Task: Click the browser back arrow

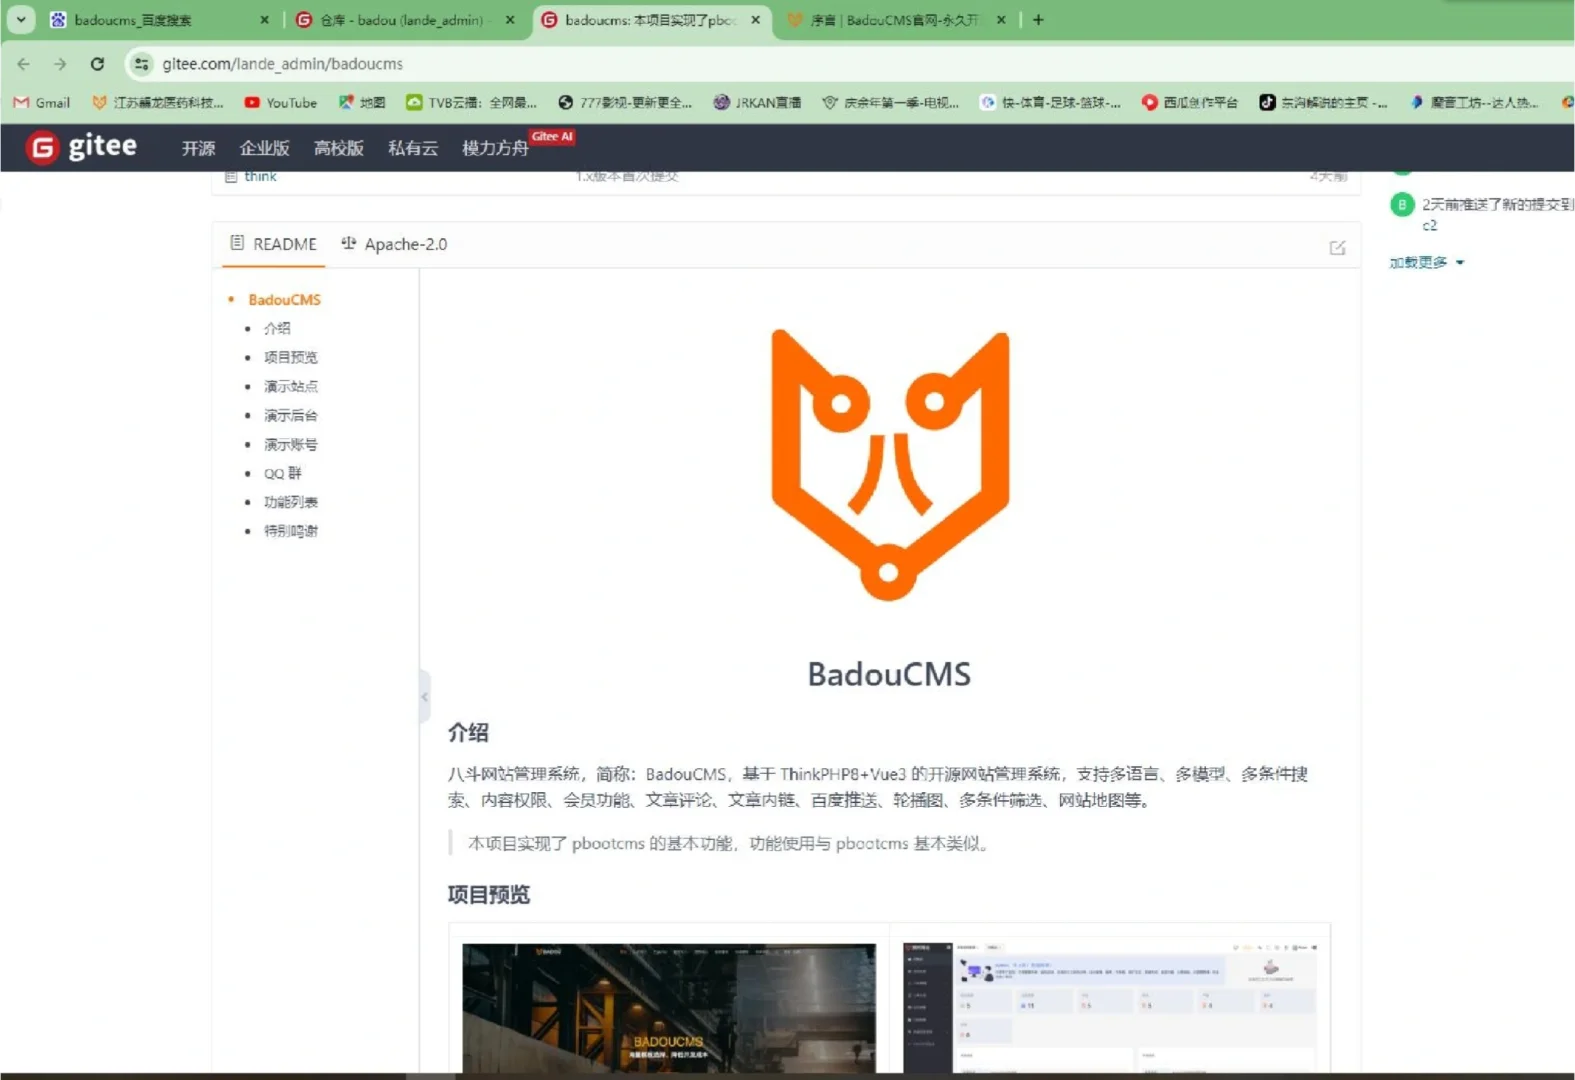Action: [x=23, y=64]
